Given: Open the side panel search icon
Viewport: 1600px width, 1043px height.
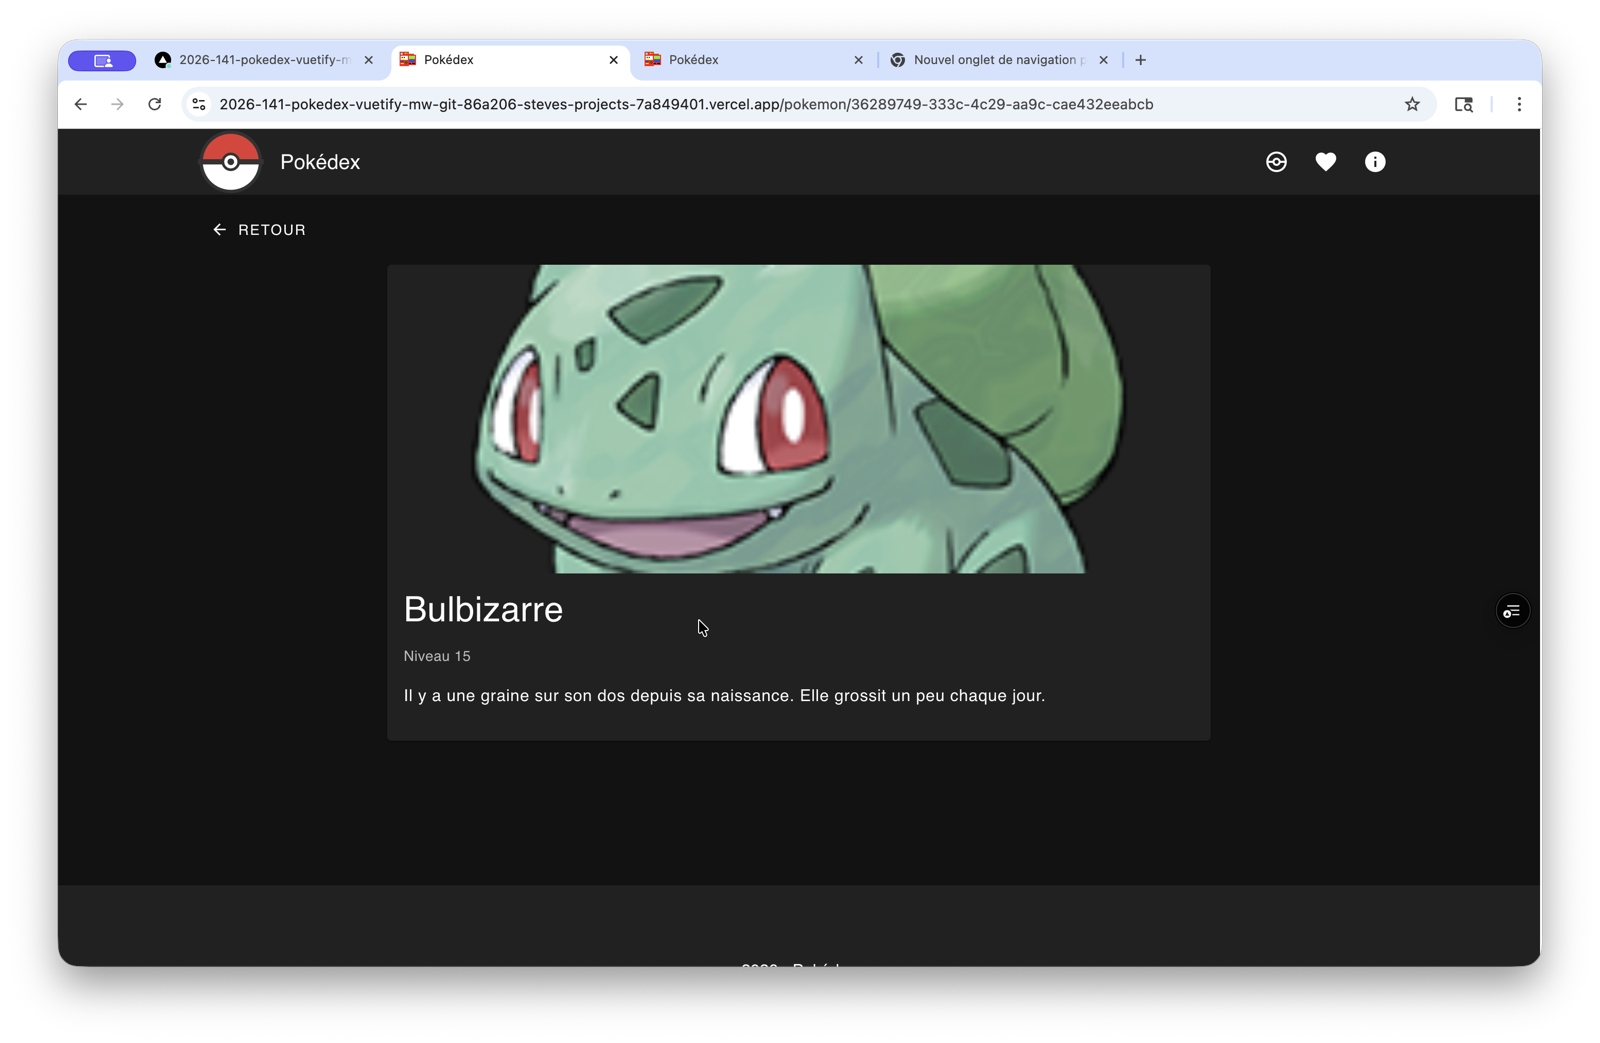Looking at the screenshot, I should (1464, 103).
